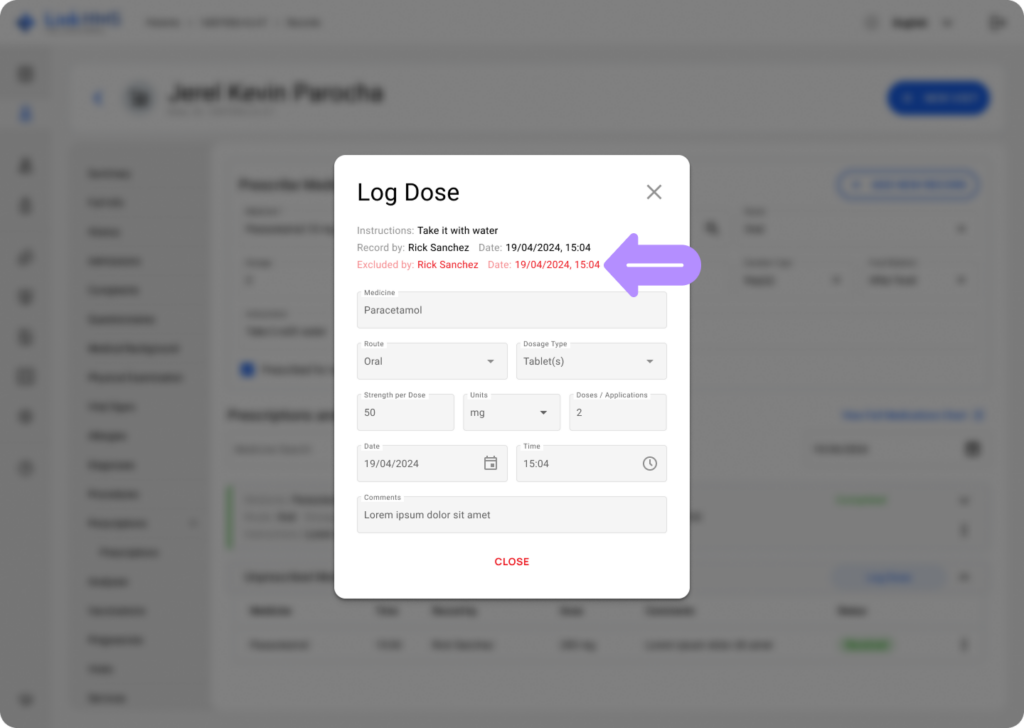Image resolution: width=1024 pixels, height=728 pixels.
Task: Open the calendar picker in Date field
Action: click(x=490, y=463)
